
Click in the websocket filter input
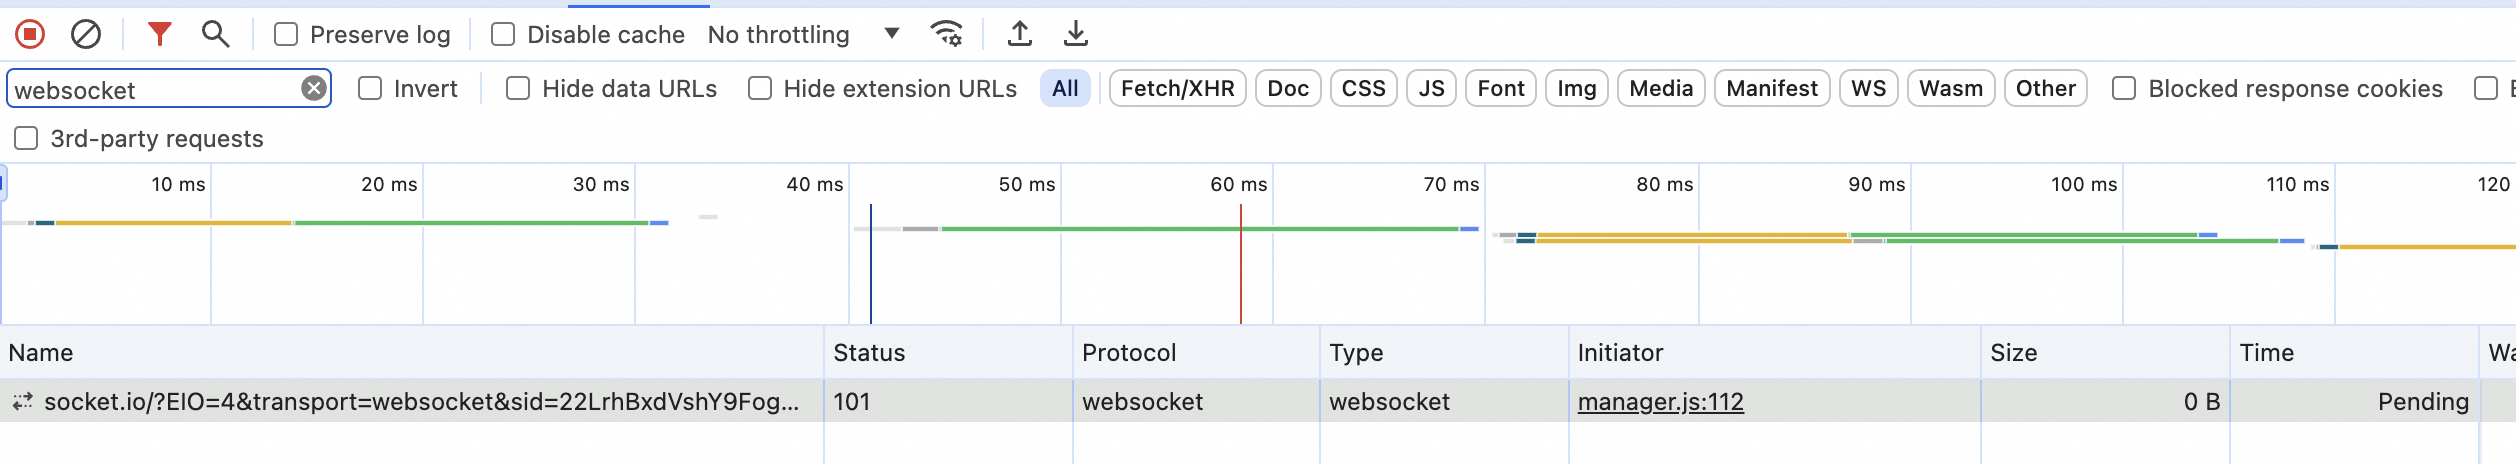150,90
